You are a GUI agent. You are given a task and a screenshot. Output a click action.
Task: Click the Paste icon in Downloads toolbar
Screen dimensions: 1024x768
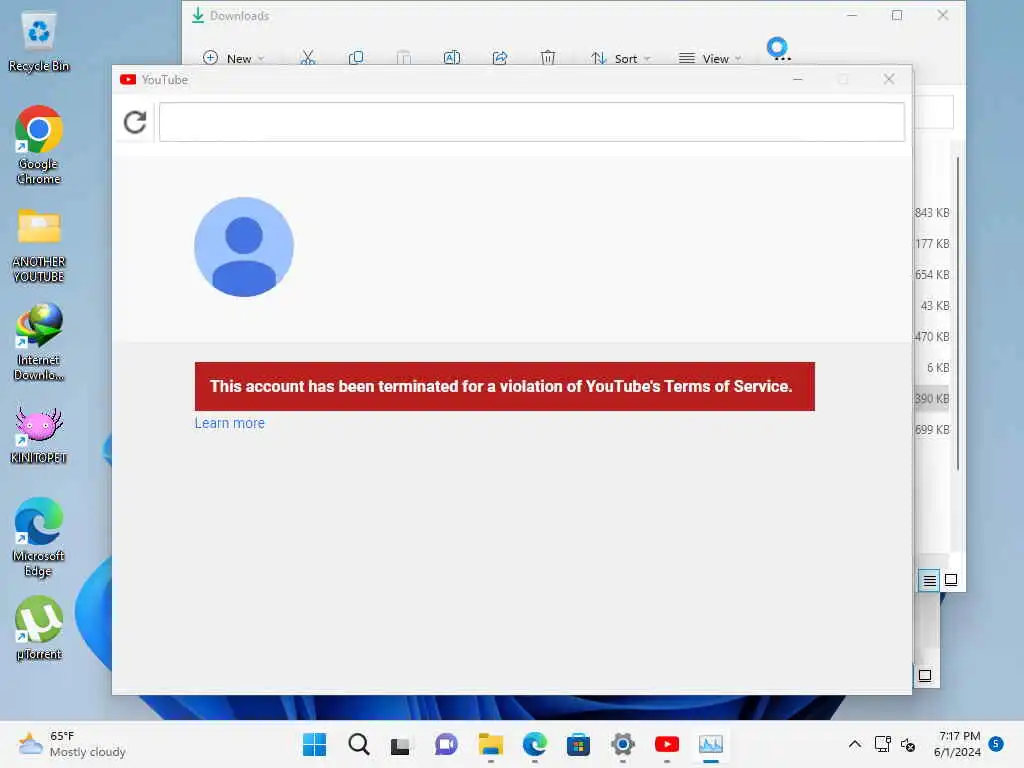pos(404,57)
